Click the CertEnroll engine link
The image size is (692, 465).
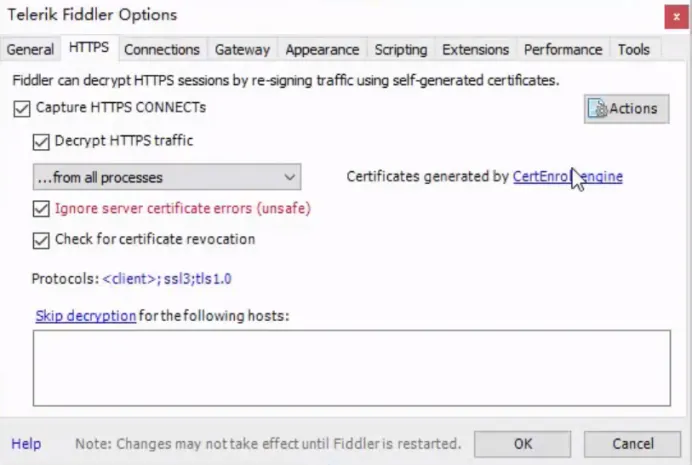[x=567, y=177]
